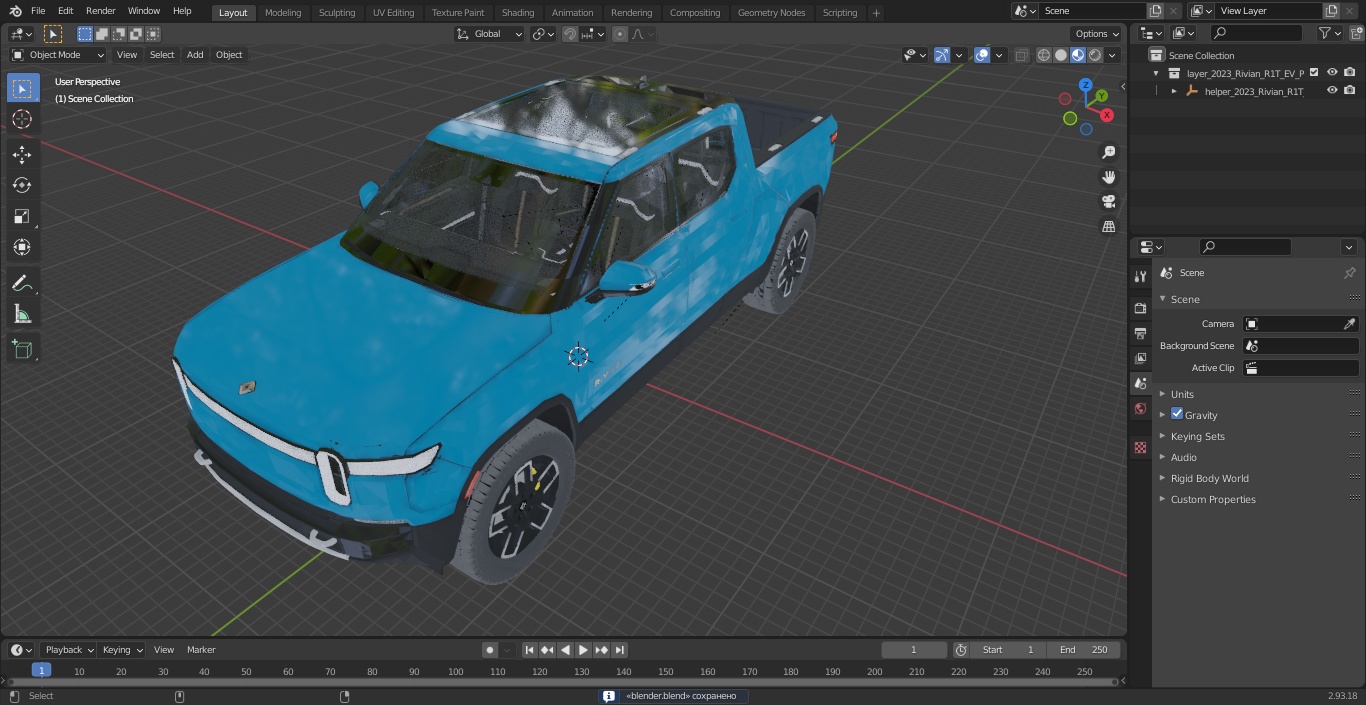The image size is (1366, 705).
Task: Open the File menu
Action: pyautogui.click(x=38, y=11)
